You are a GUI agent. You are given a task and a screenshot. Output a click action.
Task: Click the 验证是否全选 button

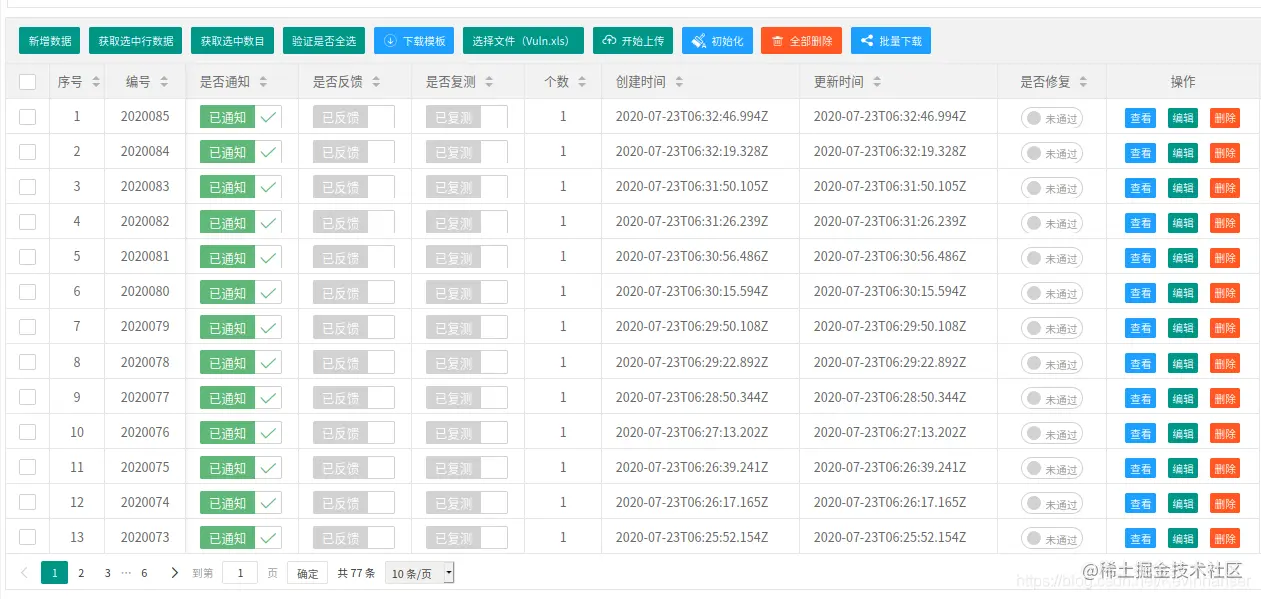tap(324, 41)
